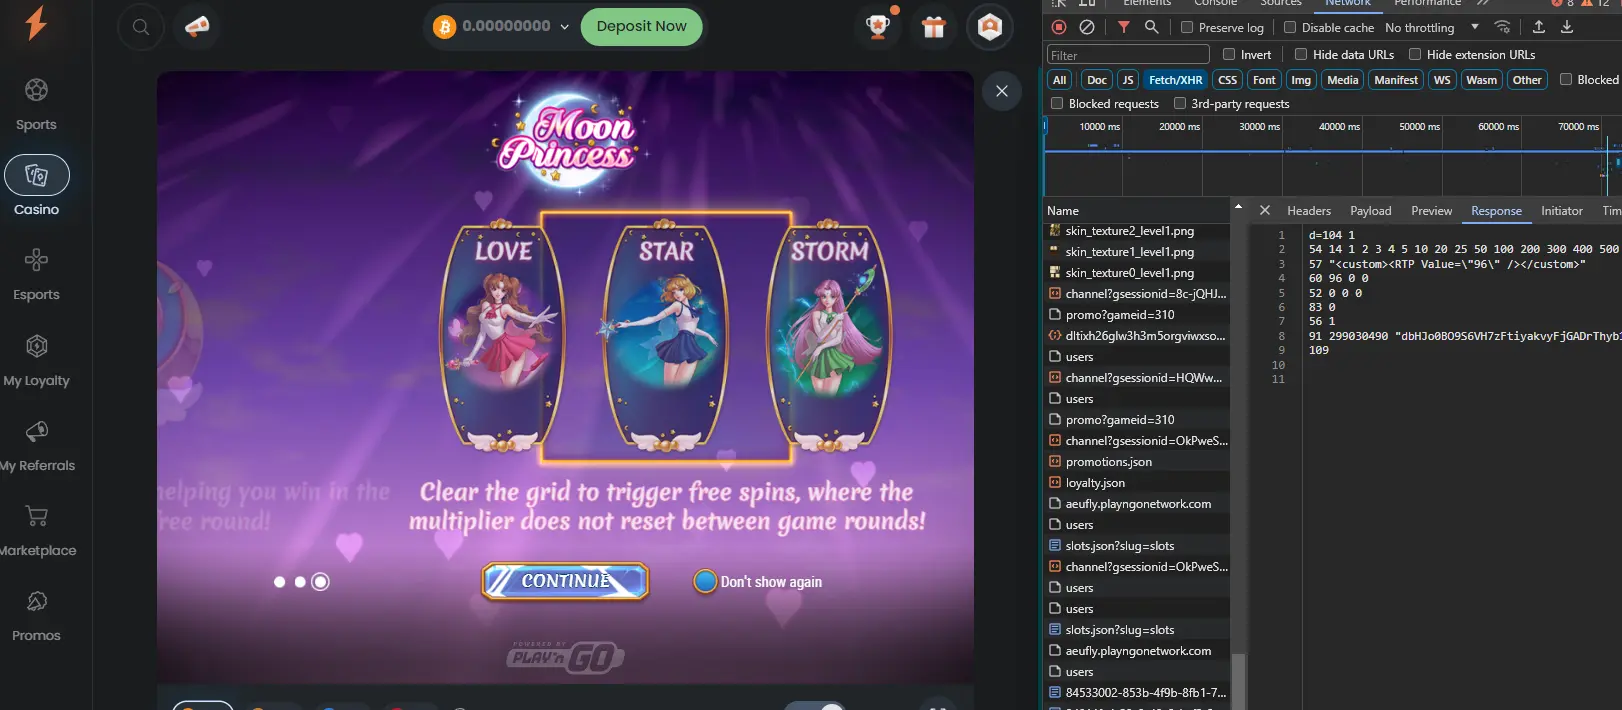Viewport: 1622px width, 710px height.
Task: Click the second intro slide dot
Action: point(300,582)
